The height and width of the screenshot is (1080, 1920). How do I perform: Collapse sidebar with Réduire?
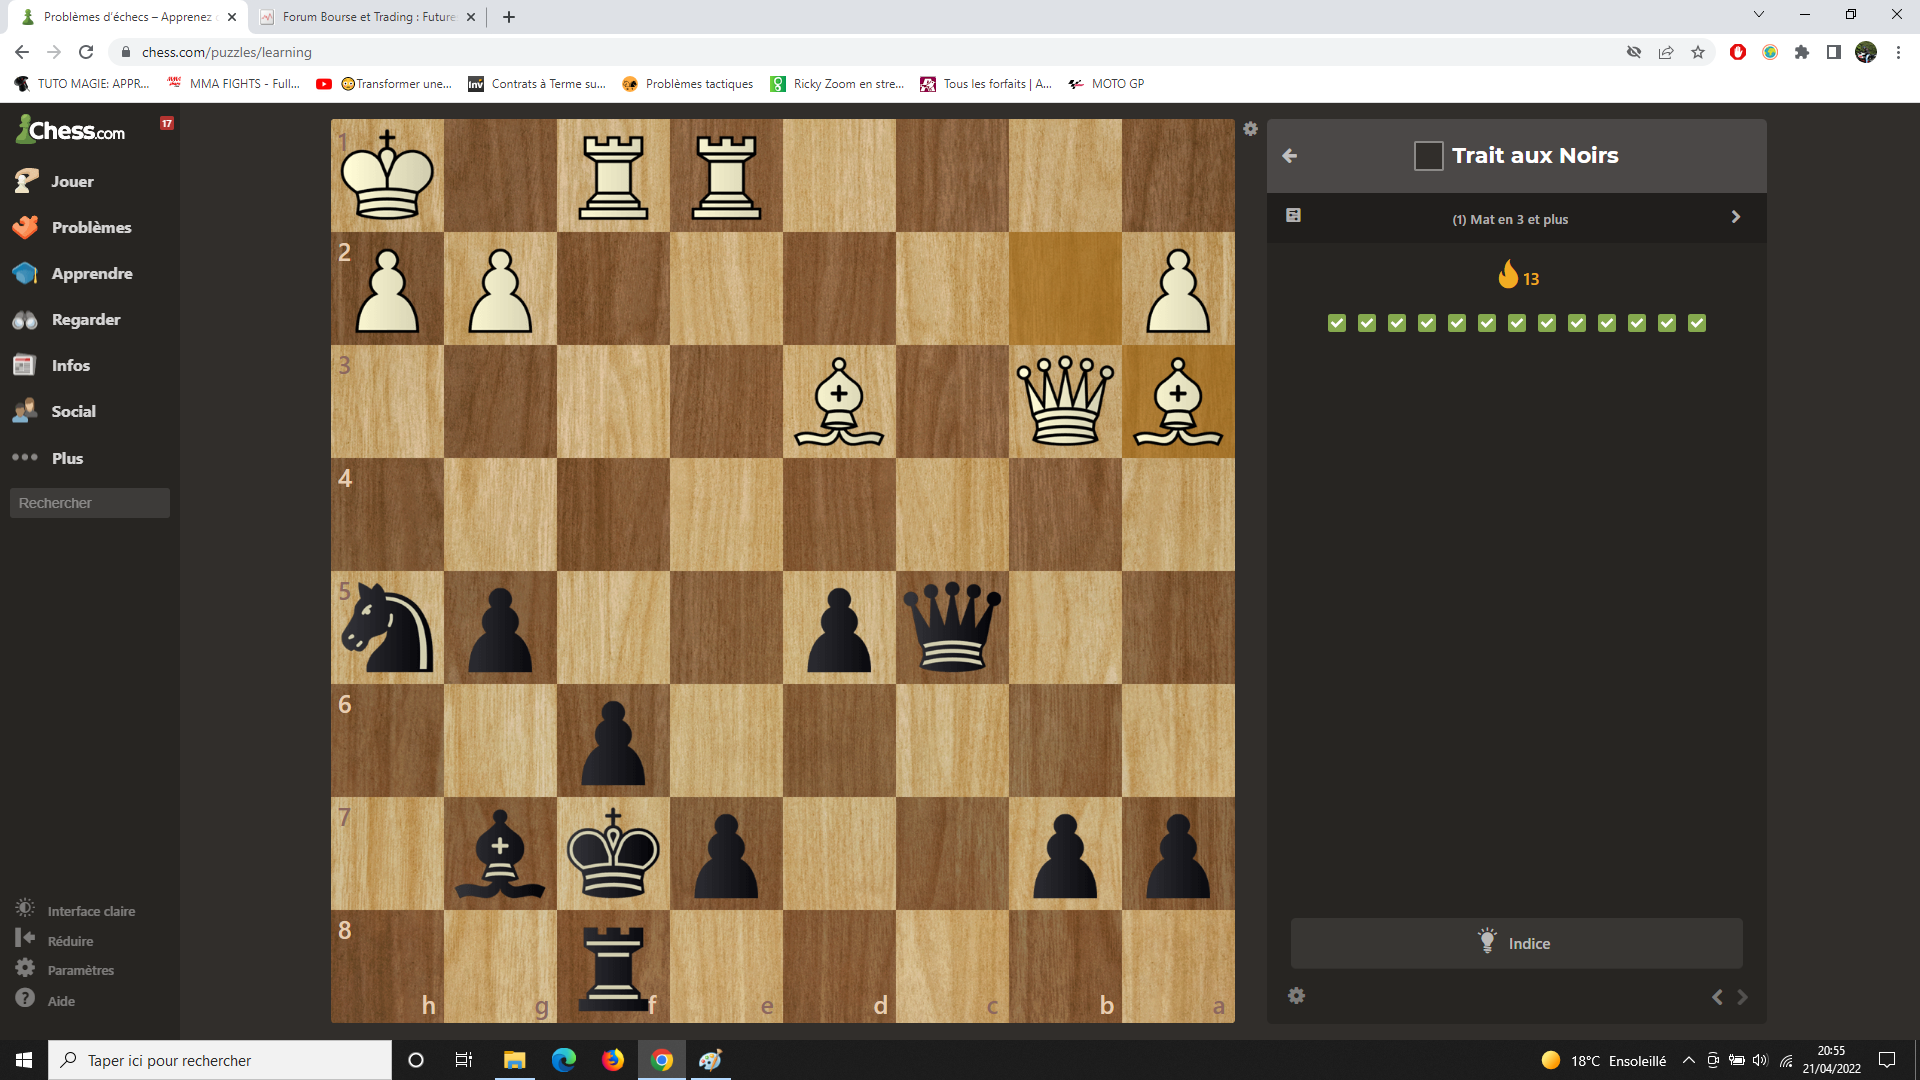pyautogui.click(x=69, y=941)
